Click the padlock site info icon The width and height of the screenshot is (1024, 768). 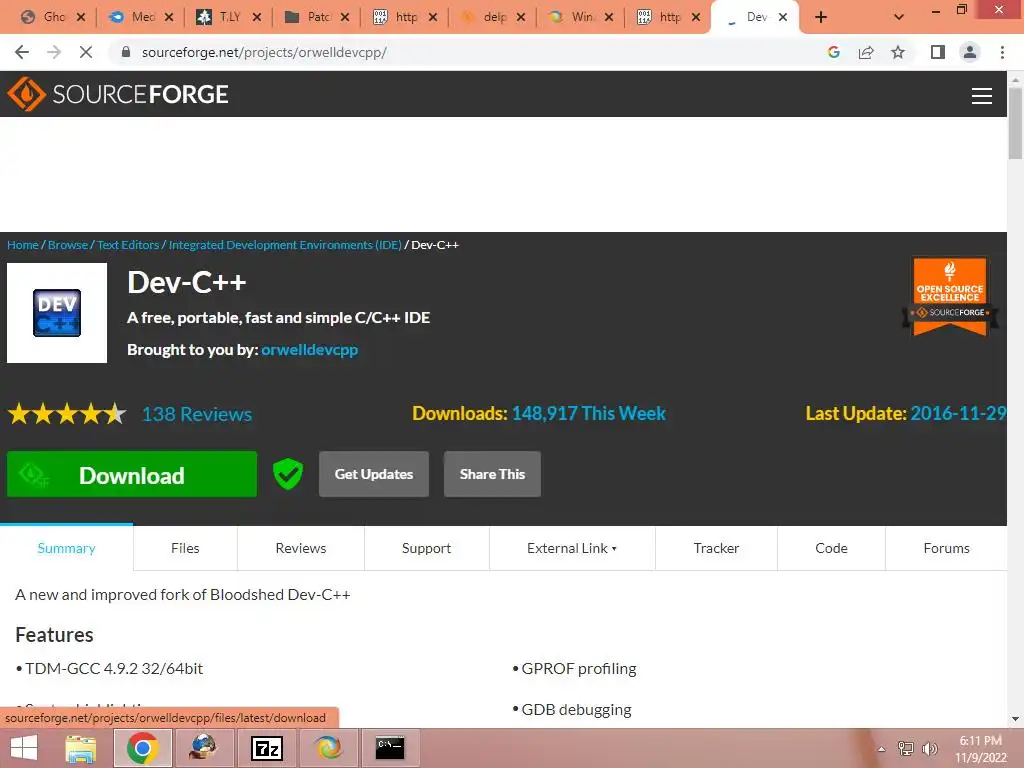tap(126, 52)
